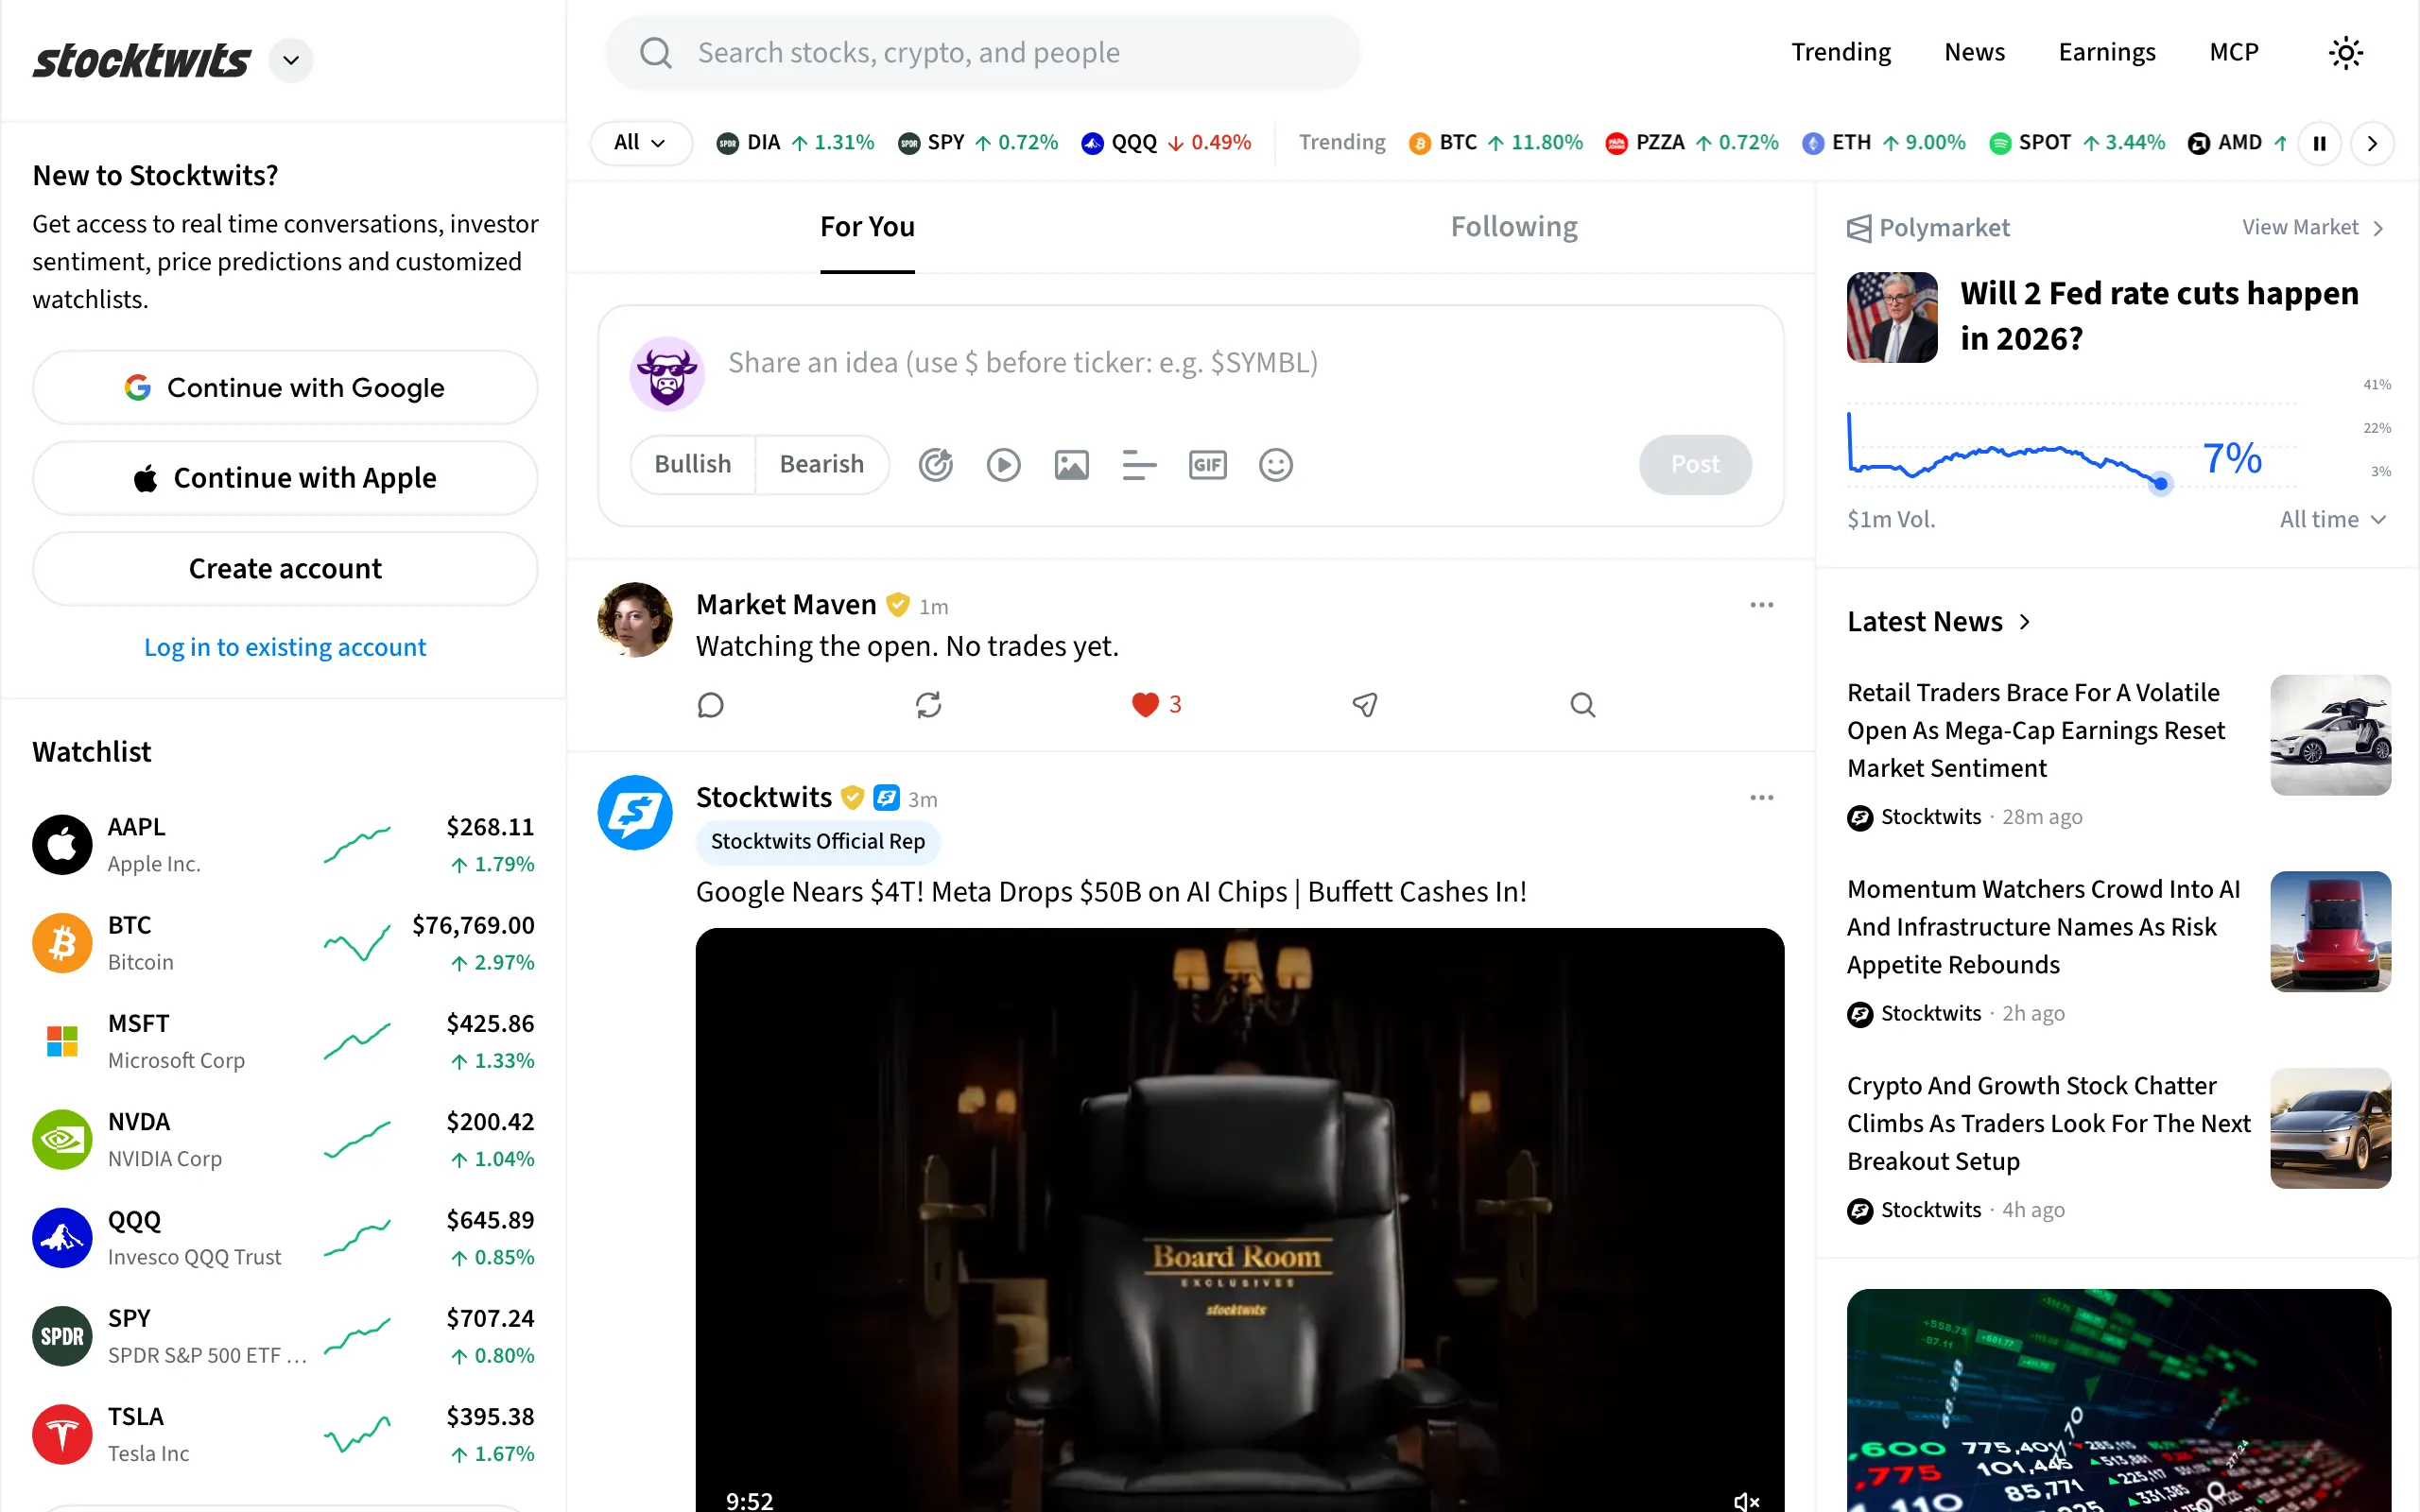Screen dimensions: 2420x1512
Task: Open the chart attachment icon in composer
Action: click(935, 465)
